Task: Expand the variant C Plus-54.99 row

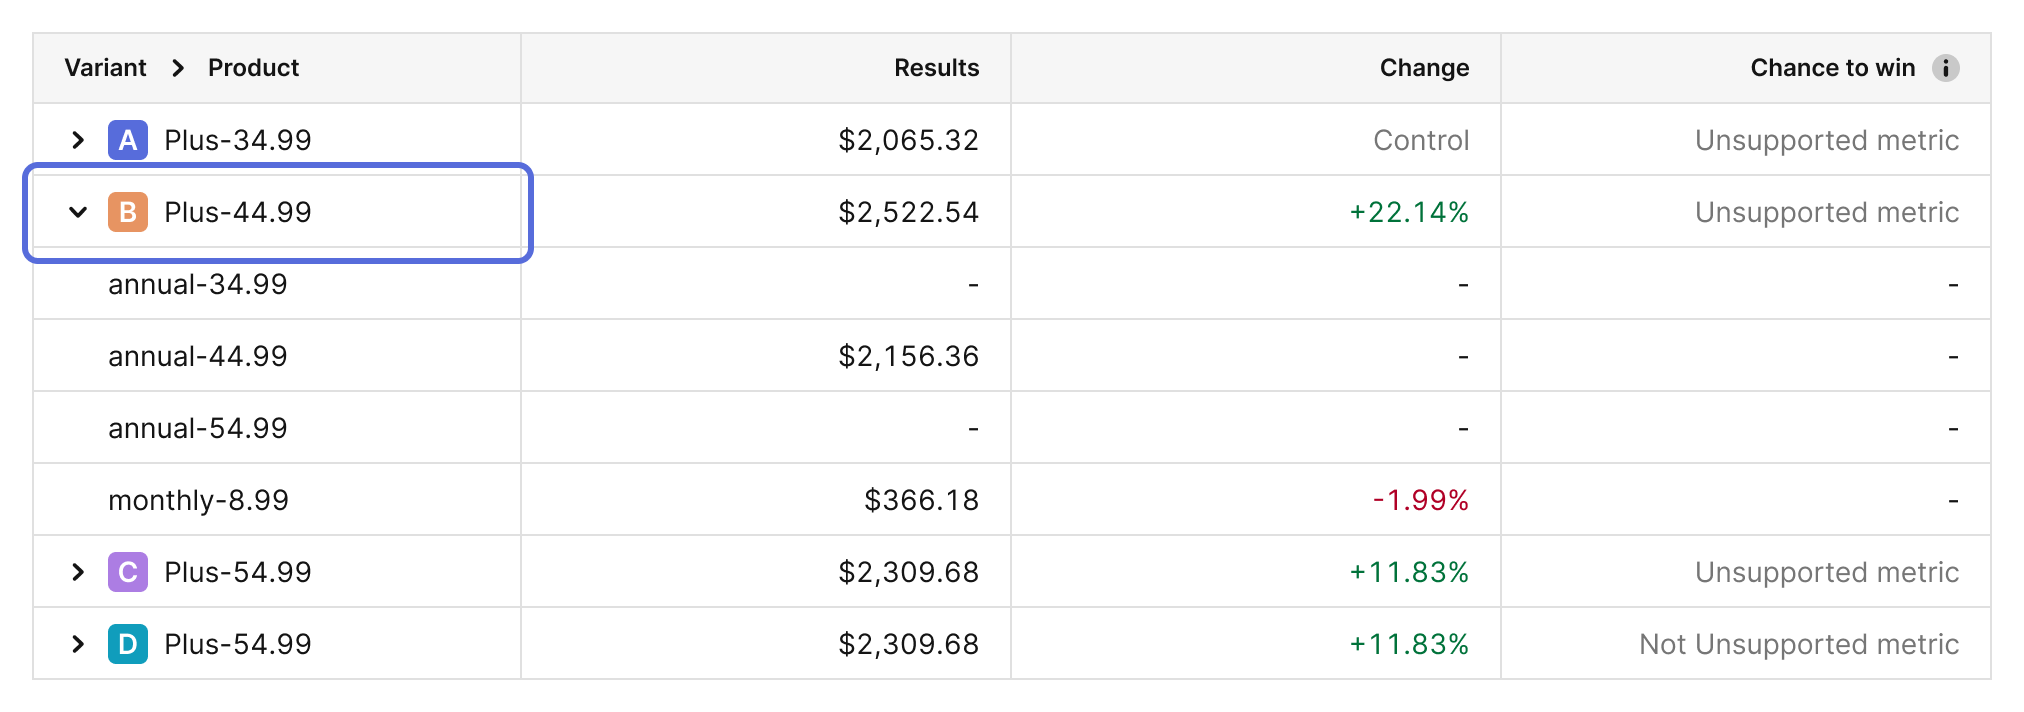Action: [x=78, y=572]
